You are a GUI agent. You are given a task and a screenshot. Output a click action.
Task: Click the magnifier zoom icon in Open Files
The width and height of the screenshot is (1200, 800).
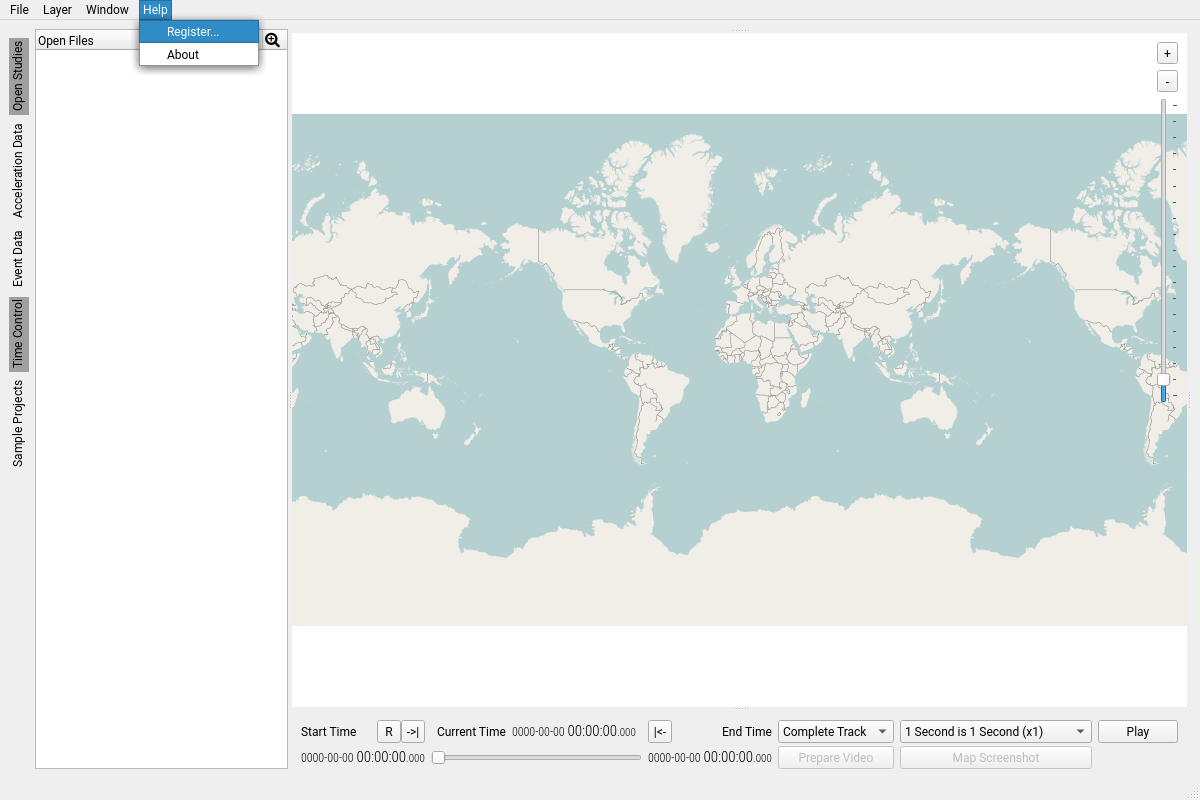[272, 40]
